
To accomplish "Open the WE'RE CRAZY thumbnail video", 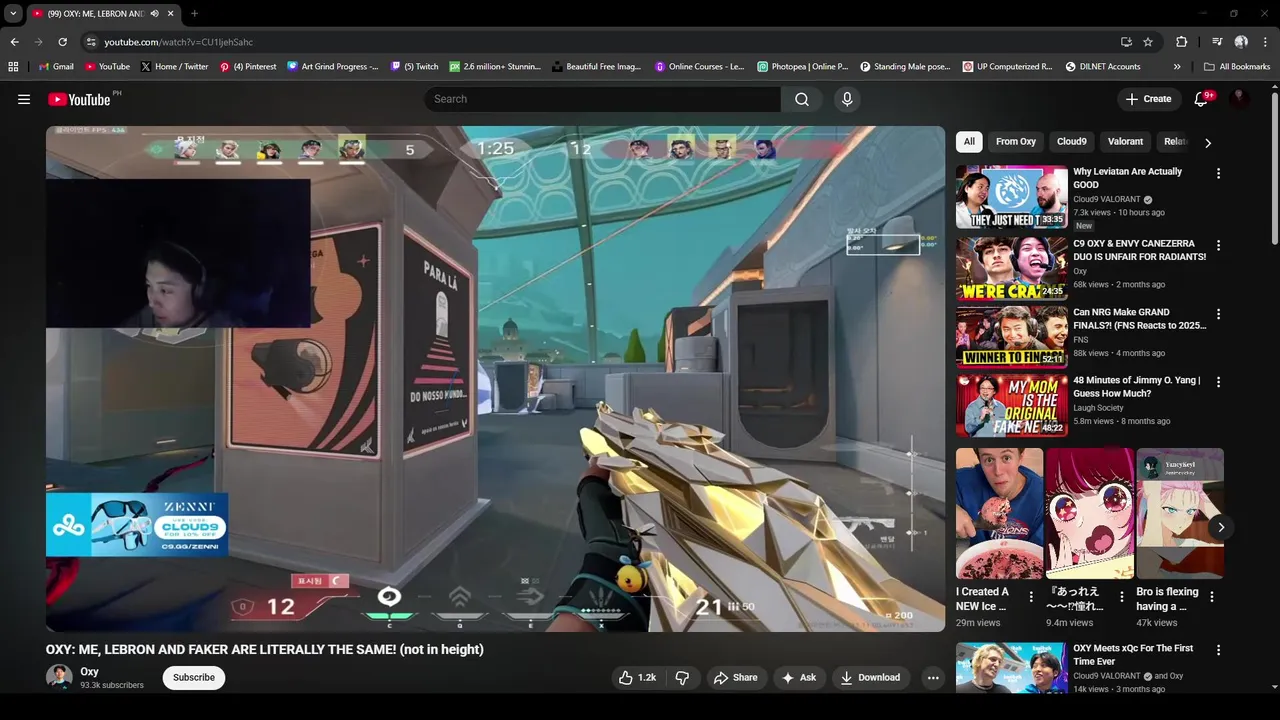I will (x=1011, y=269).
